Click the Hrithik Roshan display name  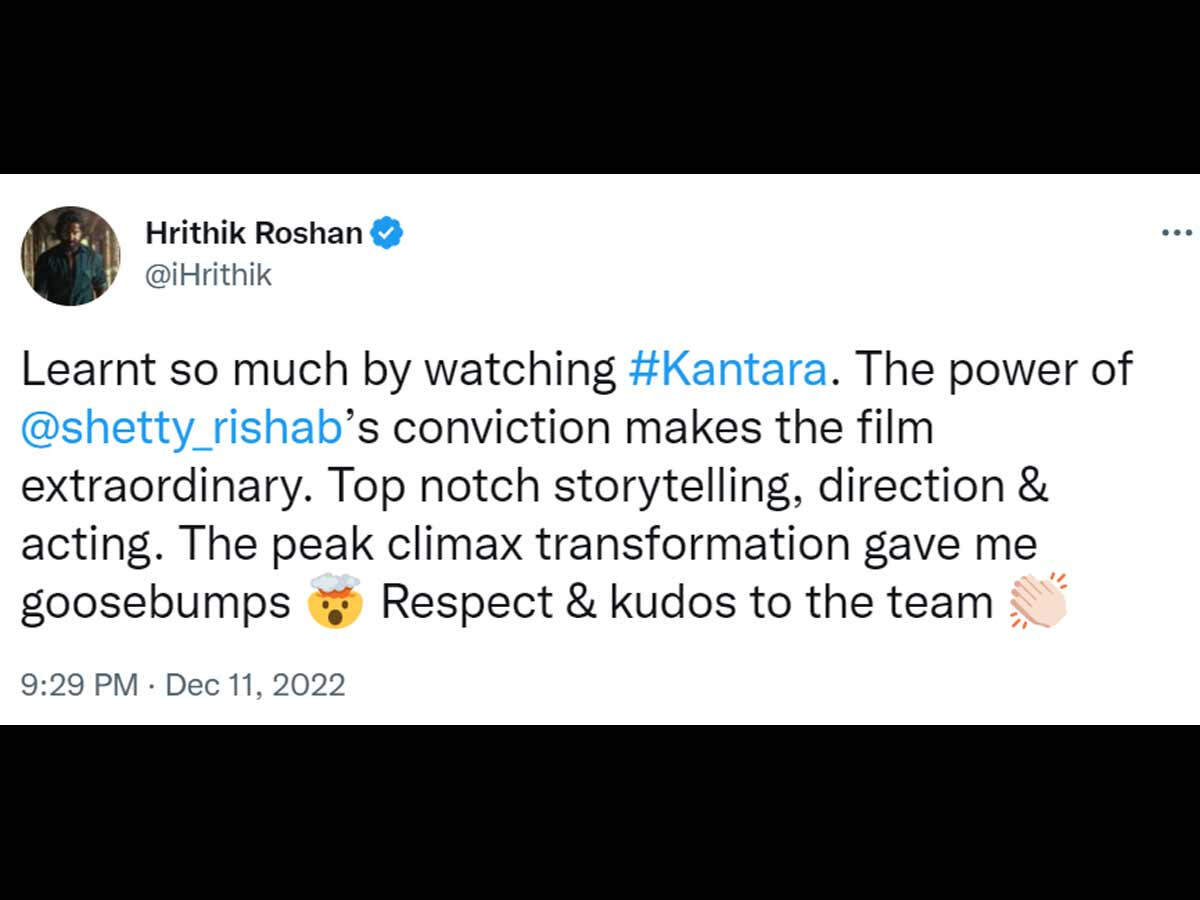point(254,234)
